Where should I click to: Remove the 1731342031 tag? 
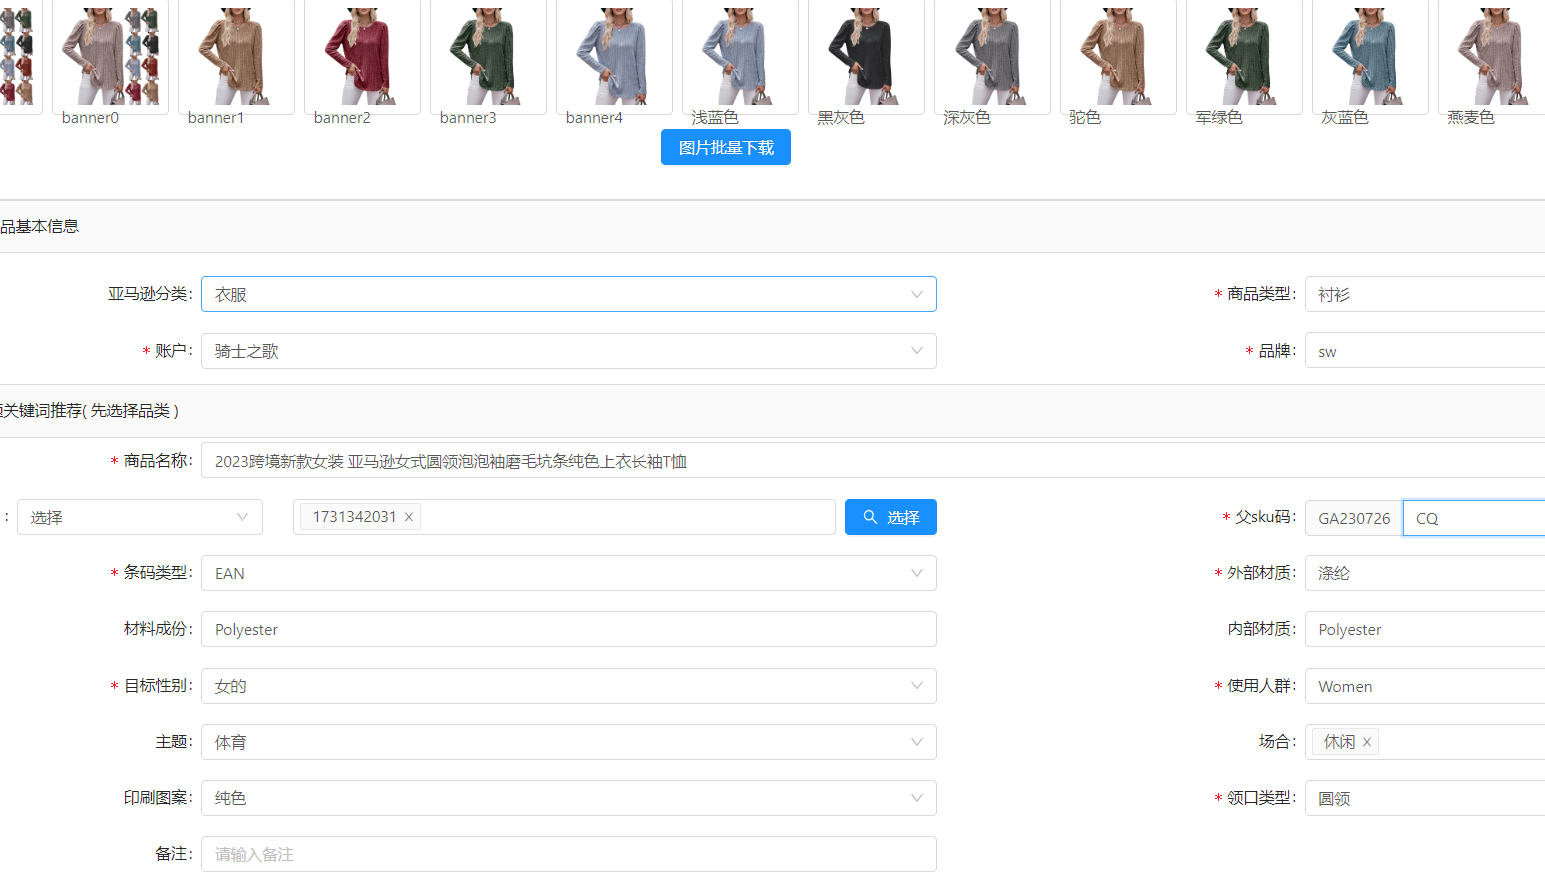409,517
